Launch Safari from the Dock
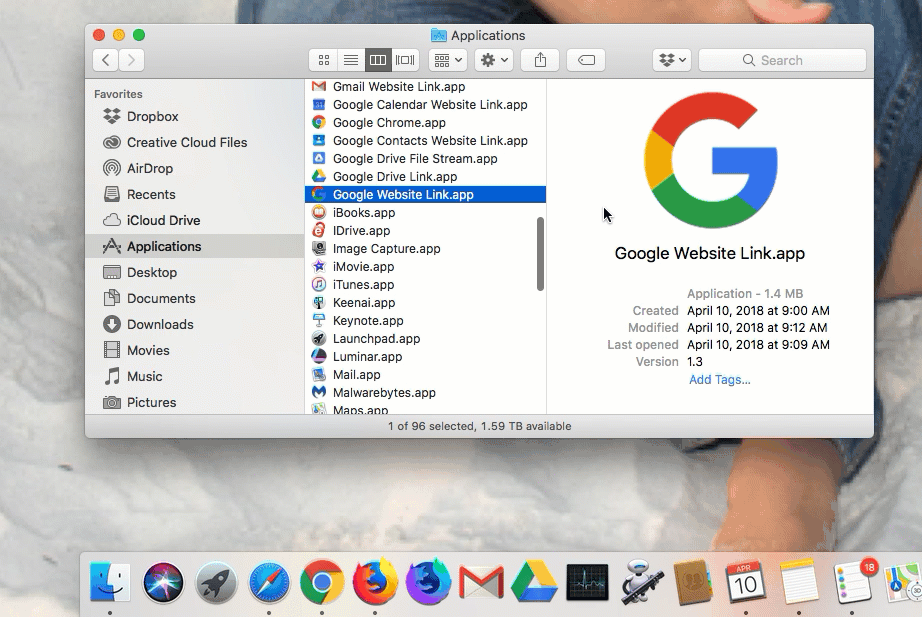This screenshot has width=922, height=617. [x=269, y=581]
